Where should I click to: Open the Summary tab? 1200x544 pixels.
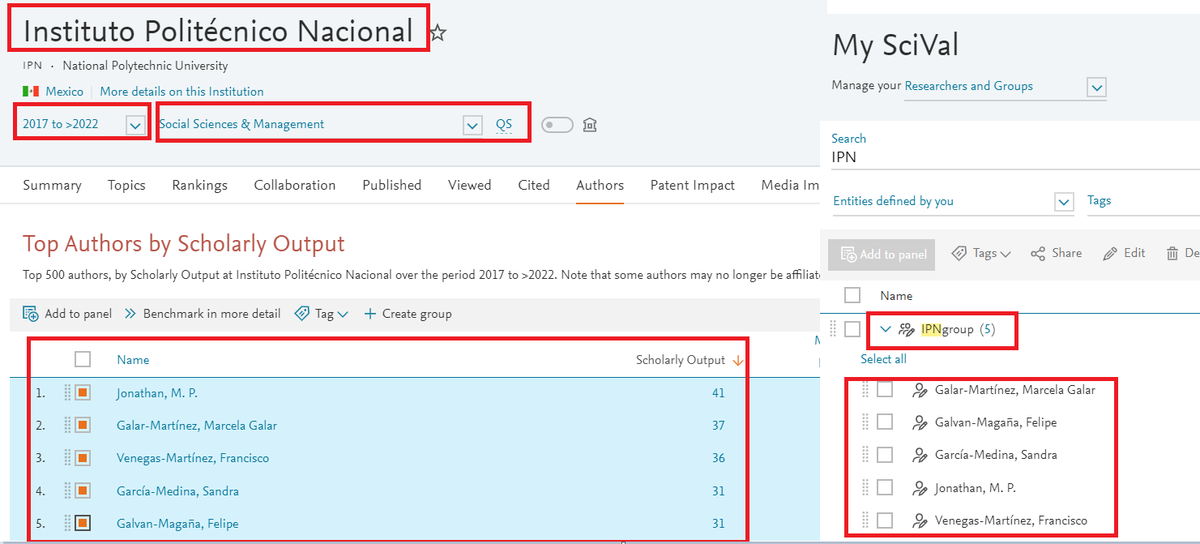coord(52,185)
